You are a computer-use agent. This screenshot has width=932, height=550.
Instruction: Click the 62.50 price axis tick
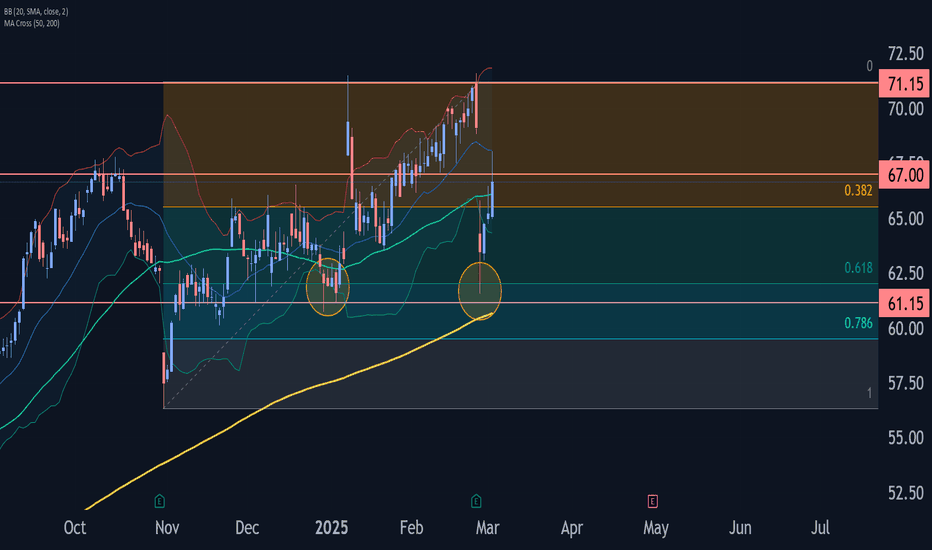(x=906, y=274)
